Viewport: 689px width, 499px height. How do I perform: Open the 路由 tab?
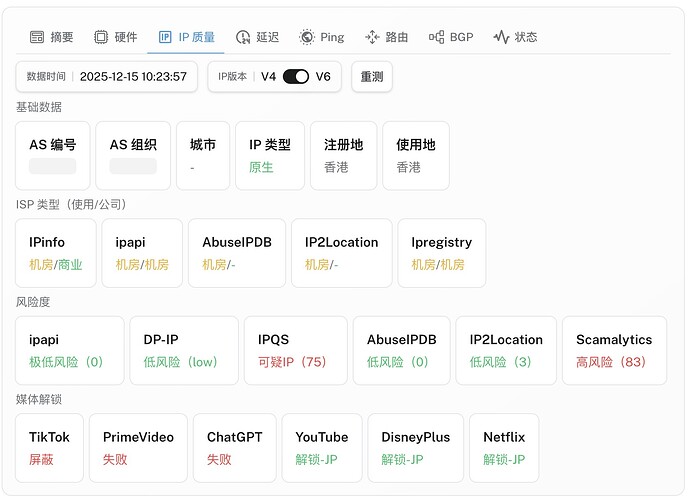387,37
